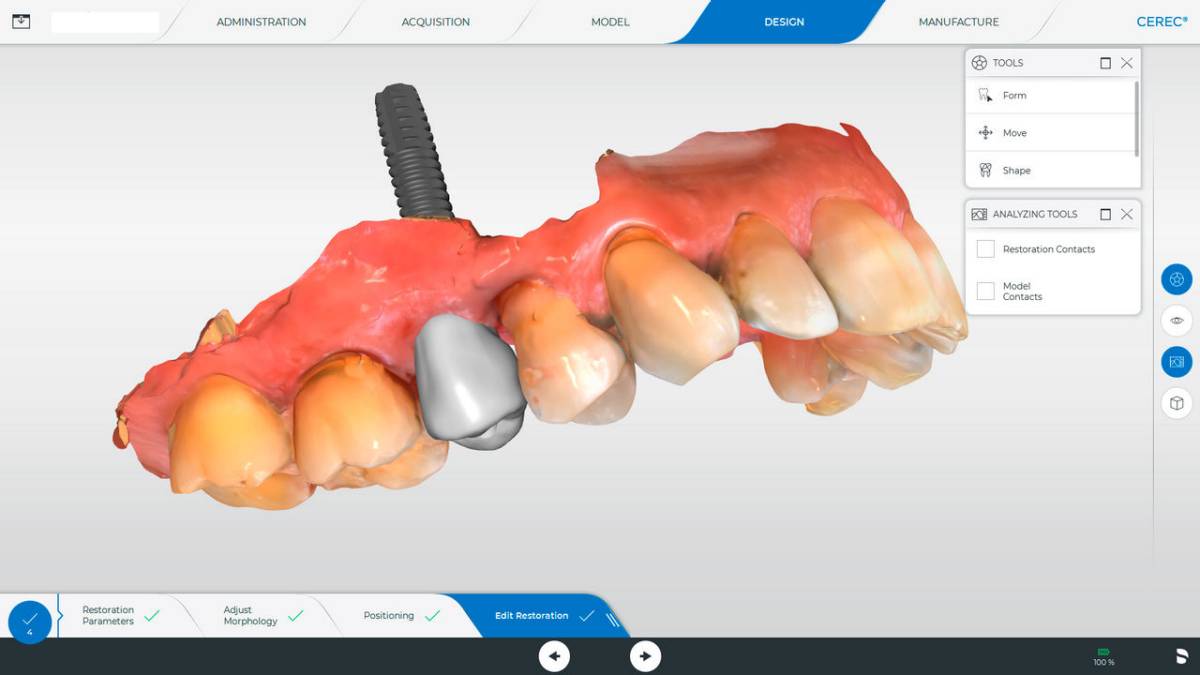Go to the Positioning step
The height and width of the screenshot is (675, 1200).
tap(389, 616)
